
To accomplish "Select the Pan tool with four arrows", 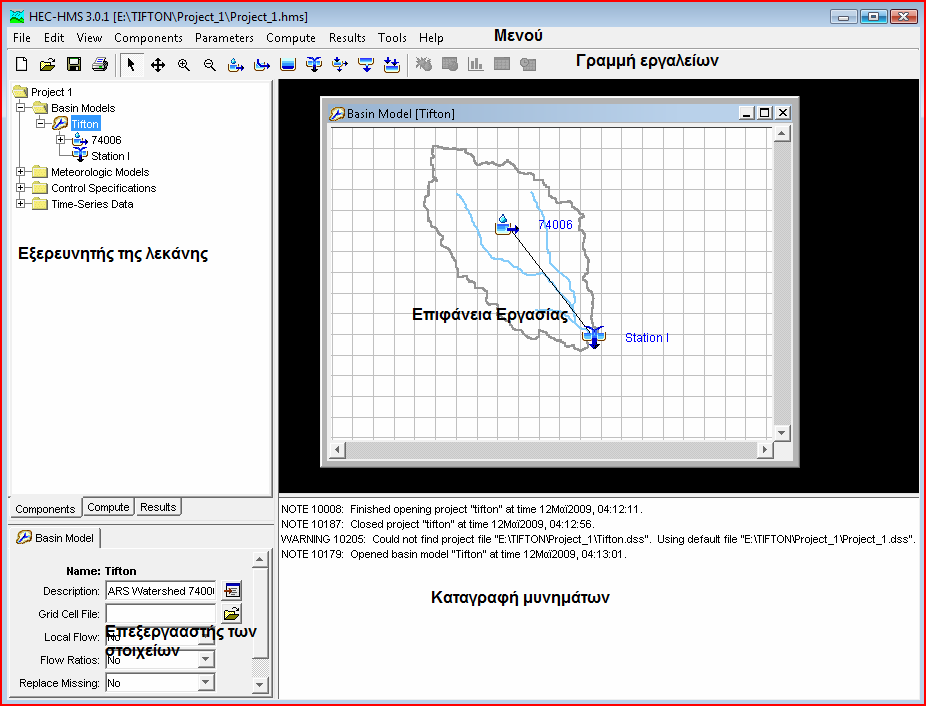I will (158, 64).
